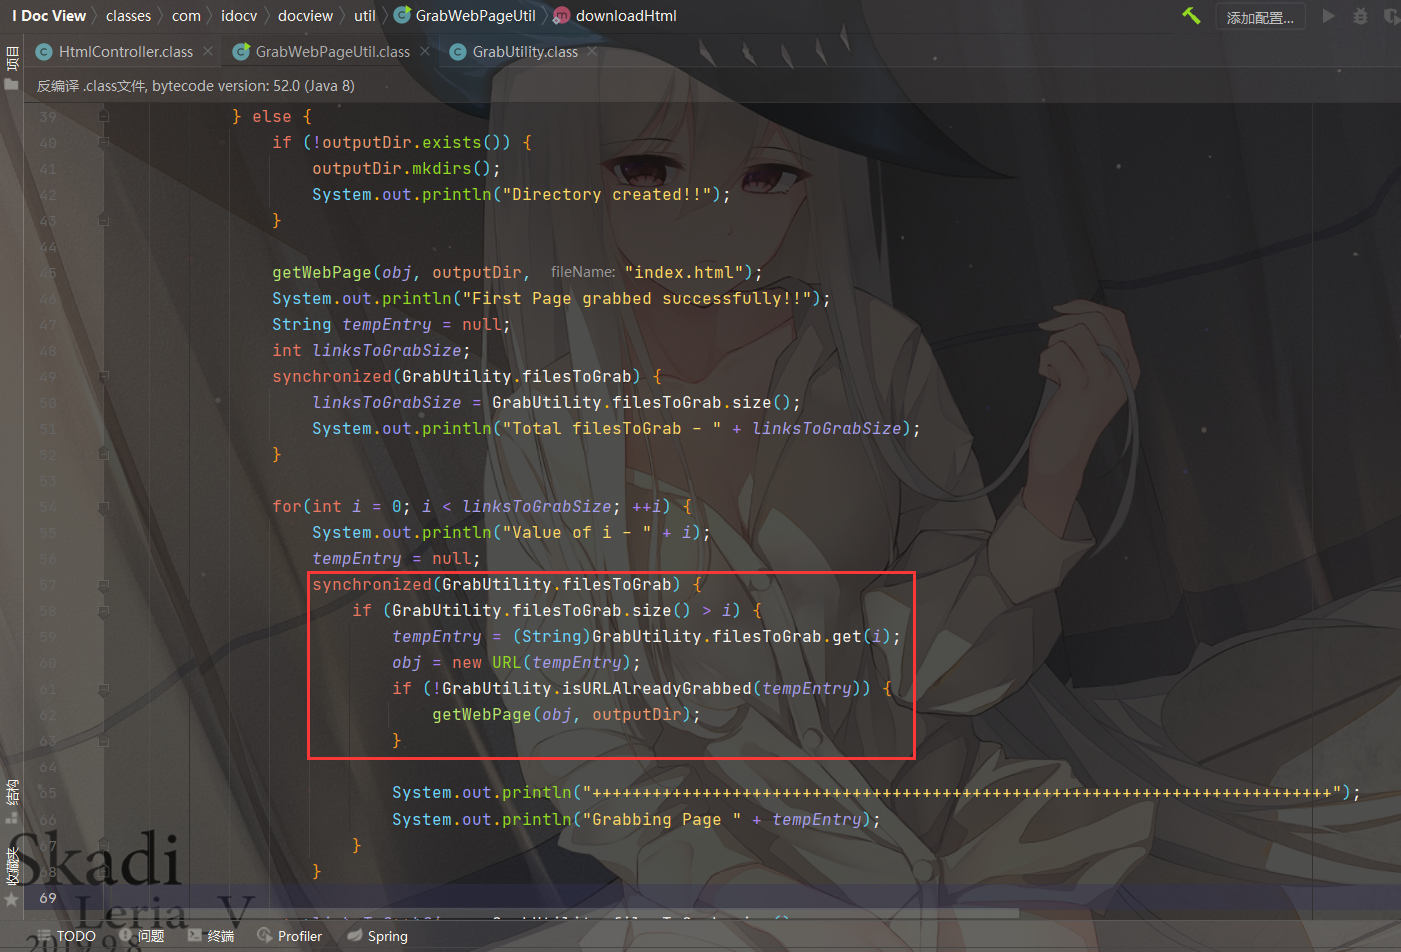Image resolution: width=1401 pixels, height=952 pixels.
Task: Collapse the fold end marker at line 43
Action: tap(104, 220)
